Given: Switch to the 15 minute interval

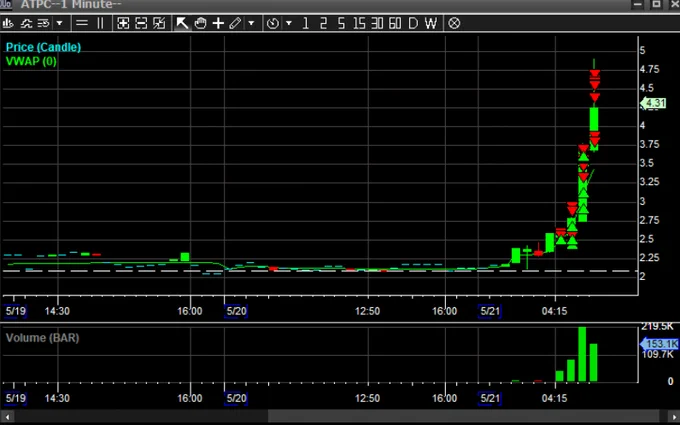Looking at the screenshot, I should (x=359, y=23).
